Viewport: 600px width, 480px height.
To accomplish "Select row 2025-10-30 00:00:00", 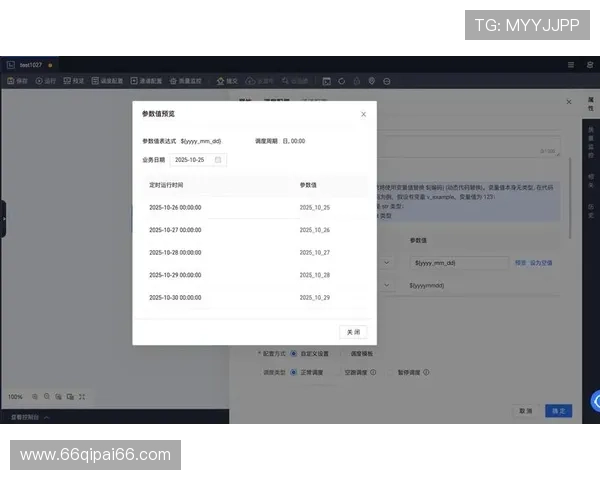I will pyautogui.click(x=256, y=297).
